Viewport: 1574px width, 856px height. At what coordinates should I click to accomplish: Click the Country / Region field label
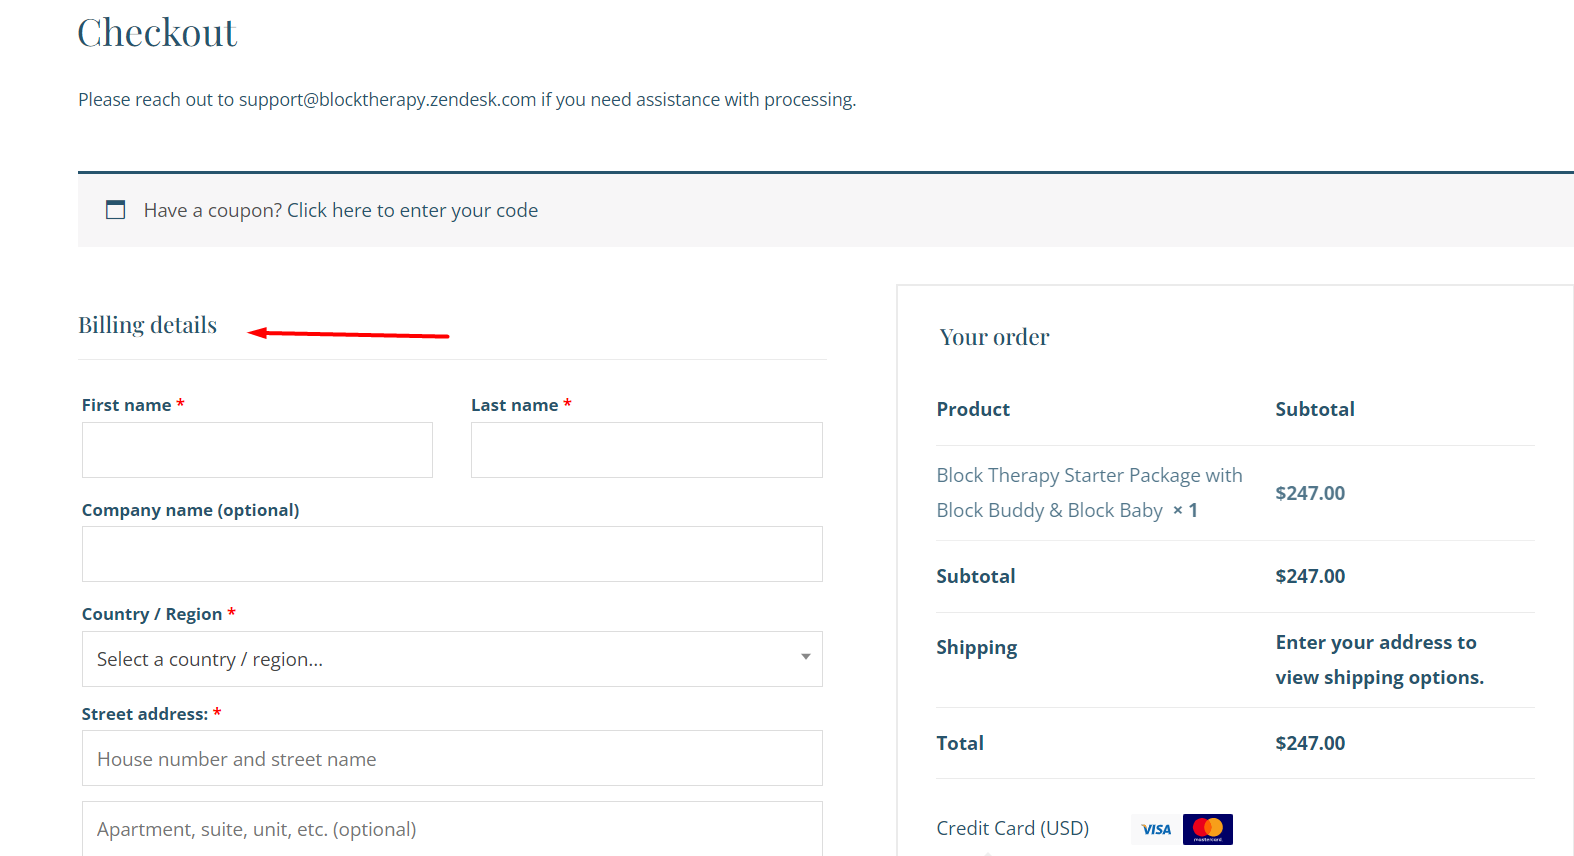pyautogui.click(x=152, y=614)
